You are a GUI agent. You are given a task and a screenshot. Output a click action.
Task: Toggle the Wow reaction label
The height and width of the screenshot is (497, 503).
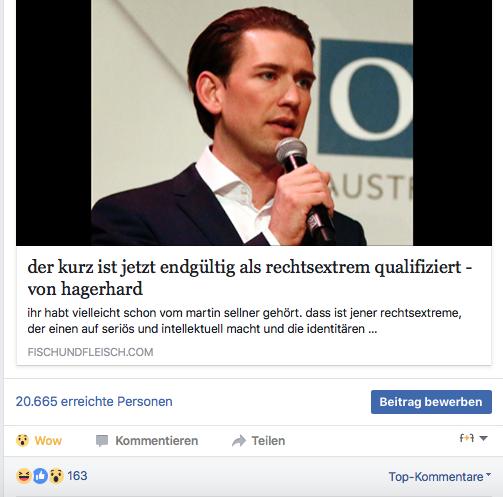48,441
